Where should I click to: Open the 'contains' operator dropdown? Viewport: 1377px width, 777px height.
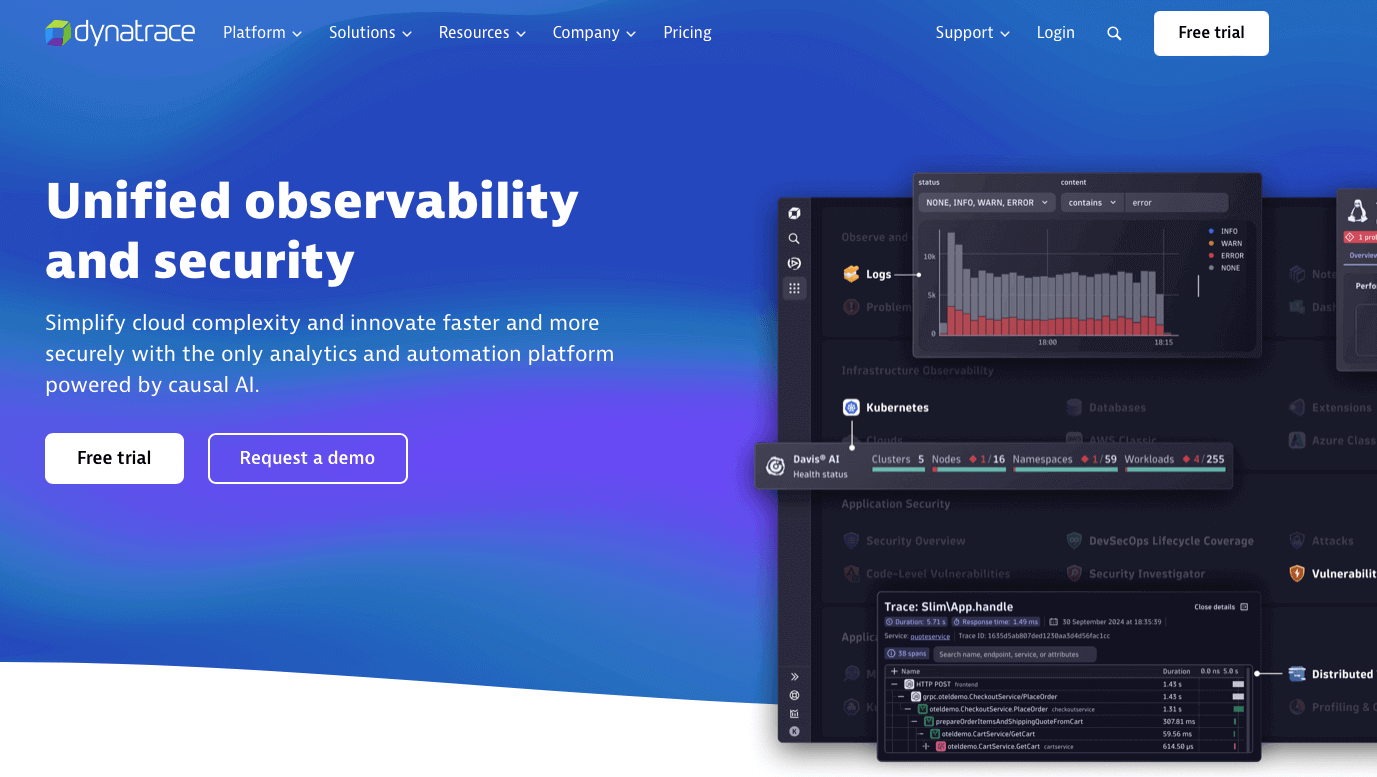(1092, 202)
